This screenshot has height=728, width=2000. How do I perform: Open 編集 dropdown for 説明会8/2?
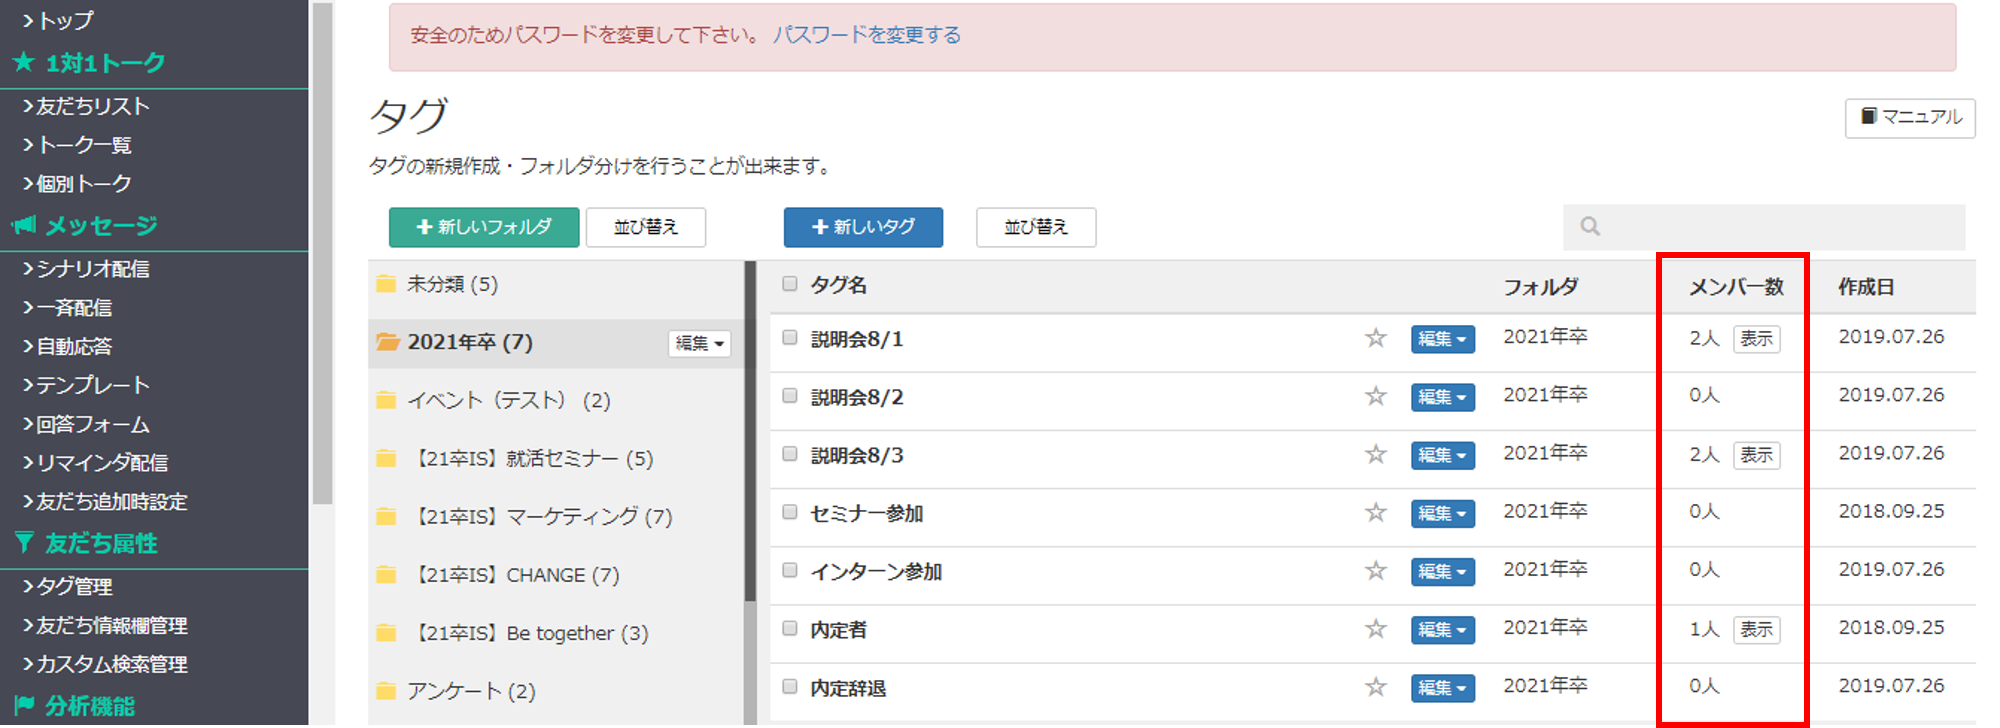pos(1442,397)
